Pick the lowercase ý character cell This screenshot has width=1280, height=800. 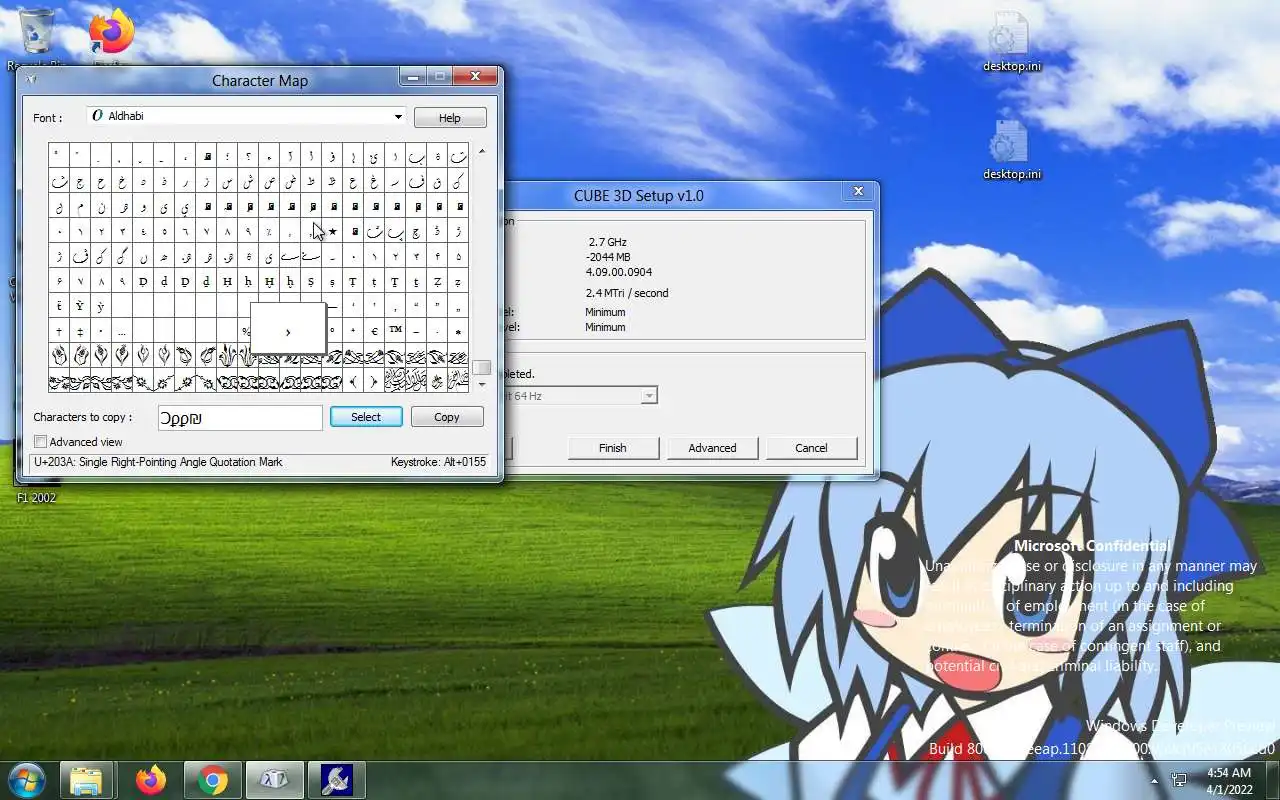[101, 306]
